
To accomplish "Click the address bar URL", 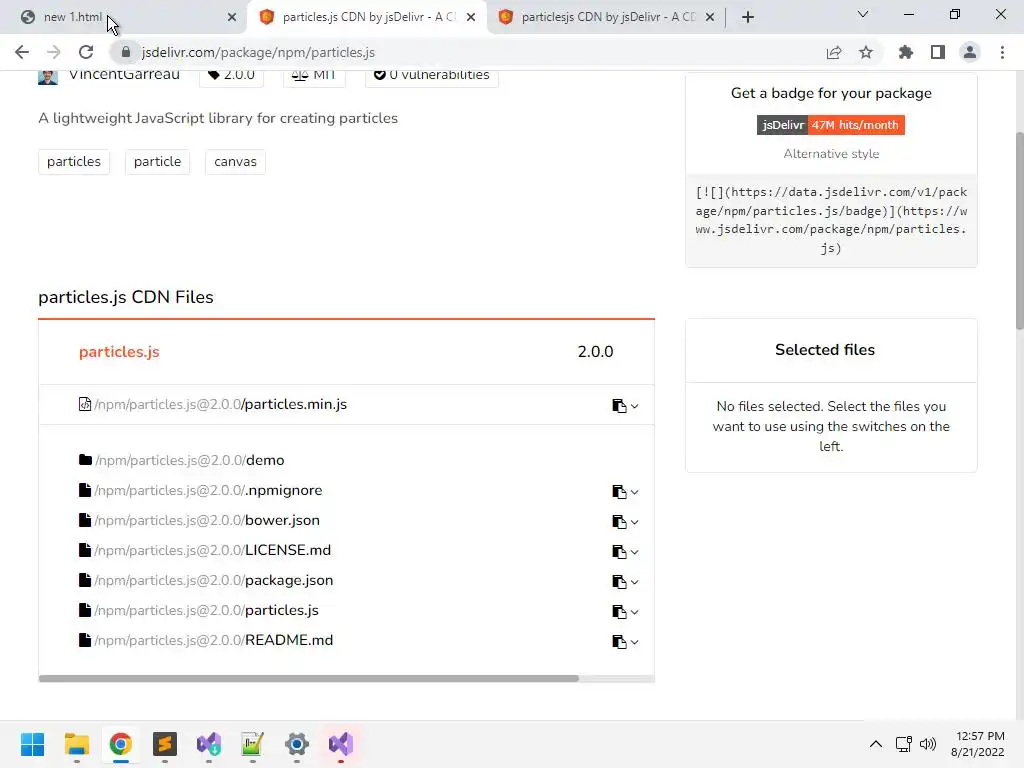I will pyautogui.click(x=258, y=52).
